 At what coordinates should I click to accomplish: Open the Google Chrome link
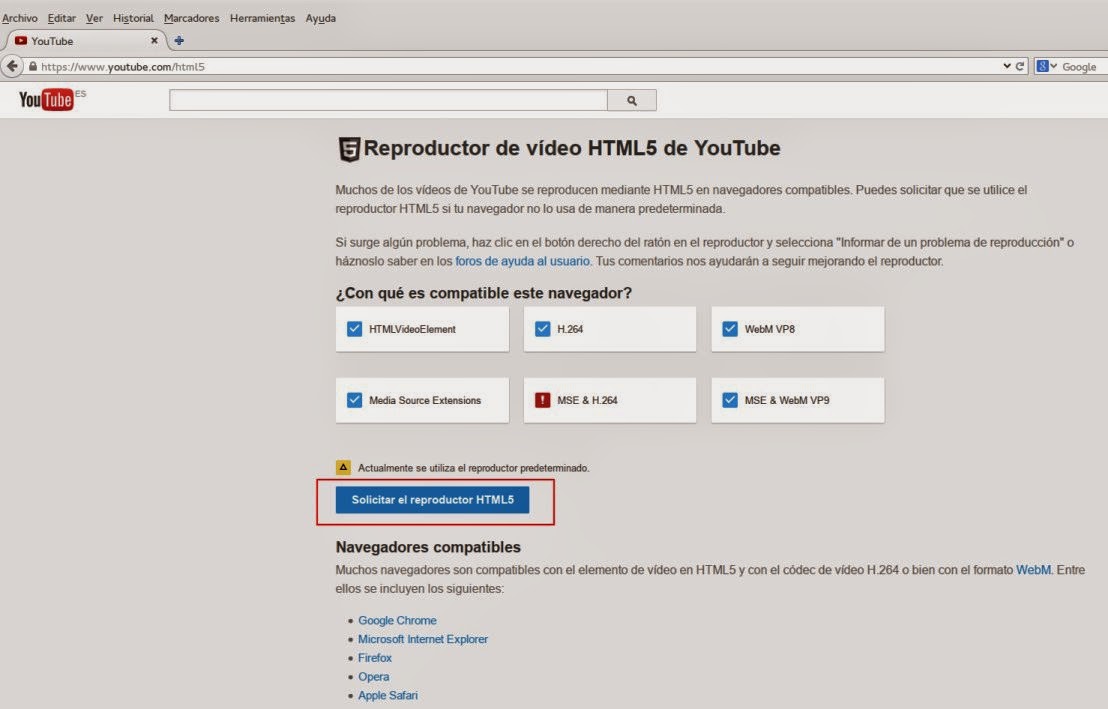[x=397, y=620]
